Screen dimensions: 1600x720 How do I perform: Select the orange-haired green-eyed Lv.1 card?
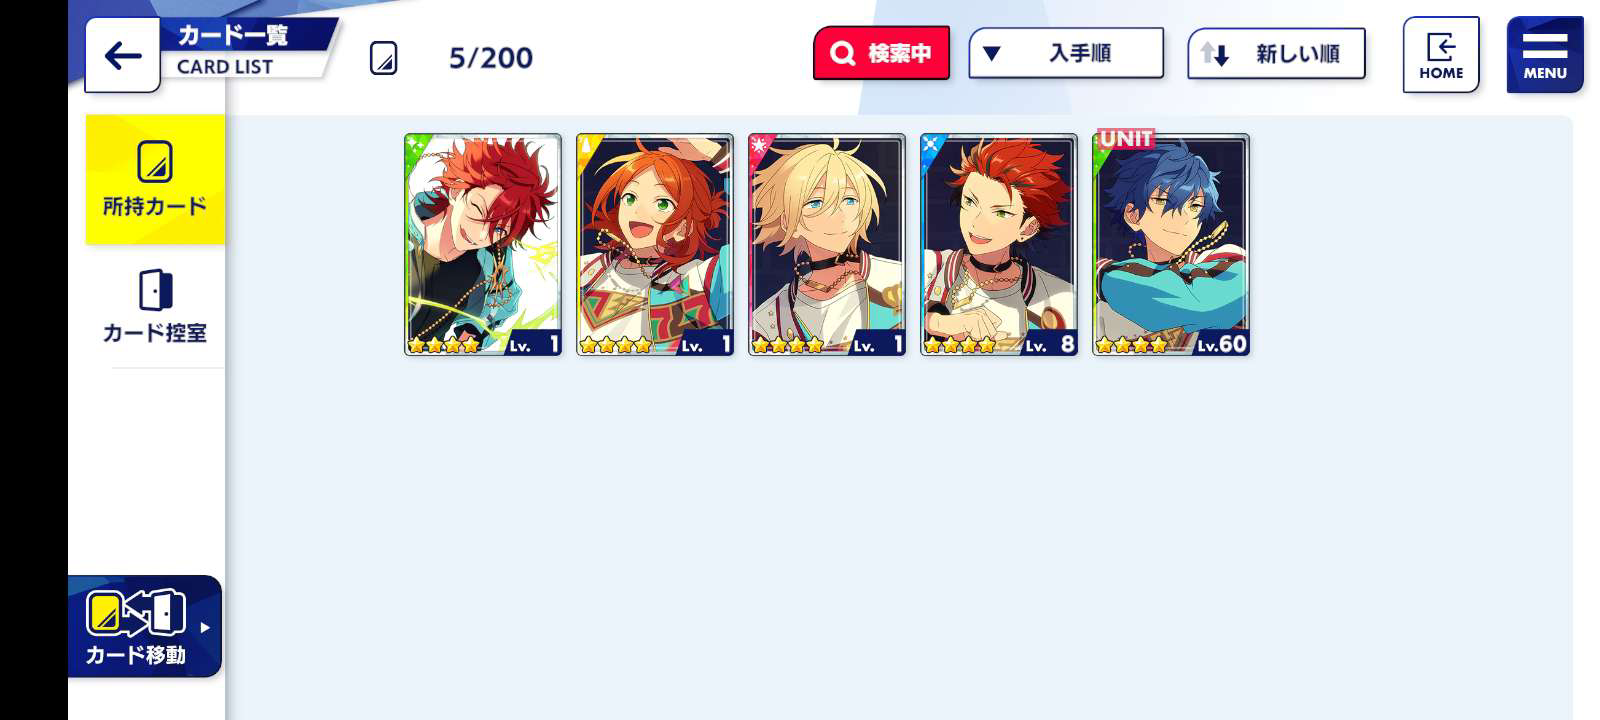point(655,245)
